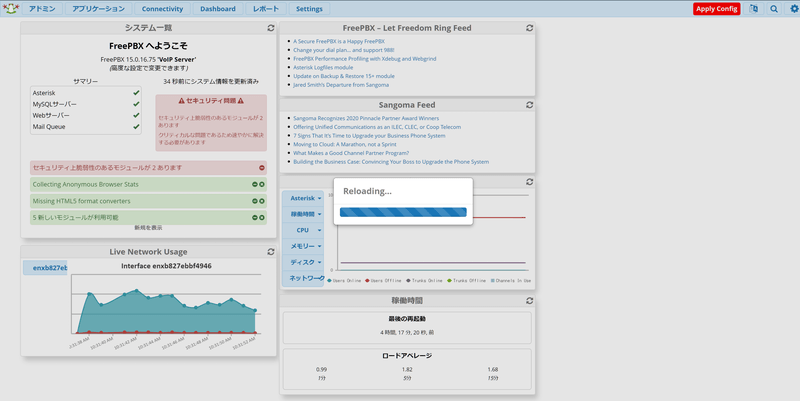800x401 pixels.
Task: Click the Mail Queue status check mark
Action: pos(136,127)
